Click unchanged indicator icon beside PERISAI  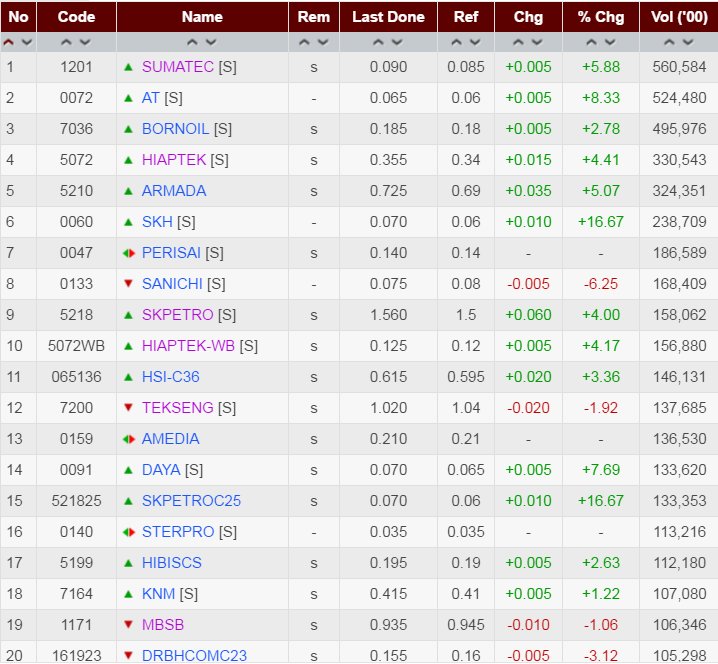pos(129,253)
